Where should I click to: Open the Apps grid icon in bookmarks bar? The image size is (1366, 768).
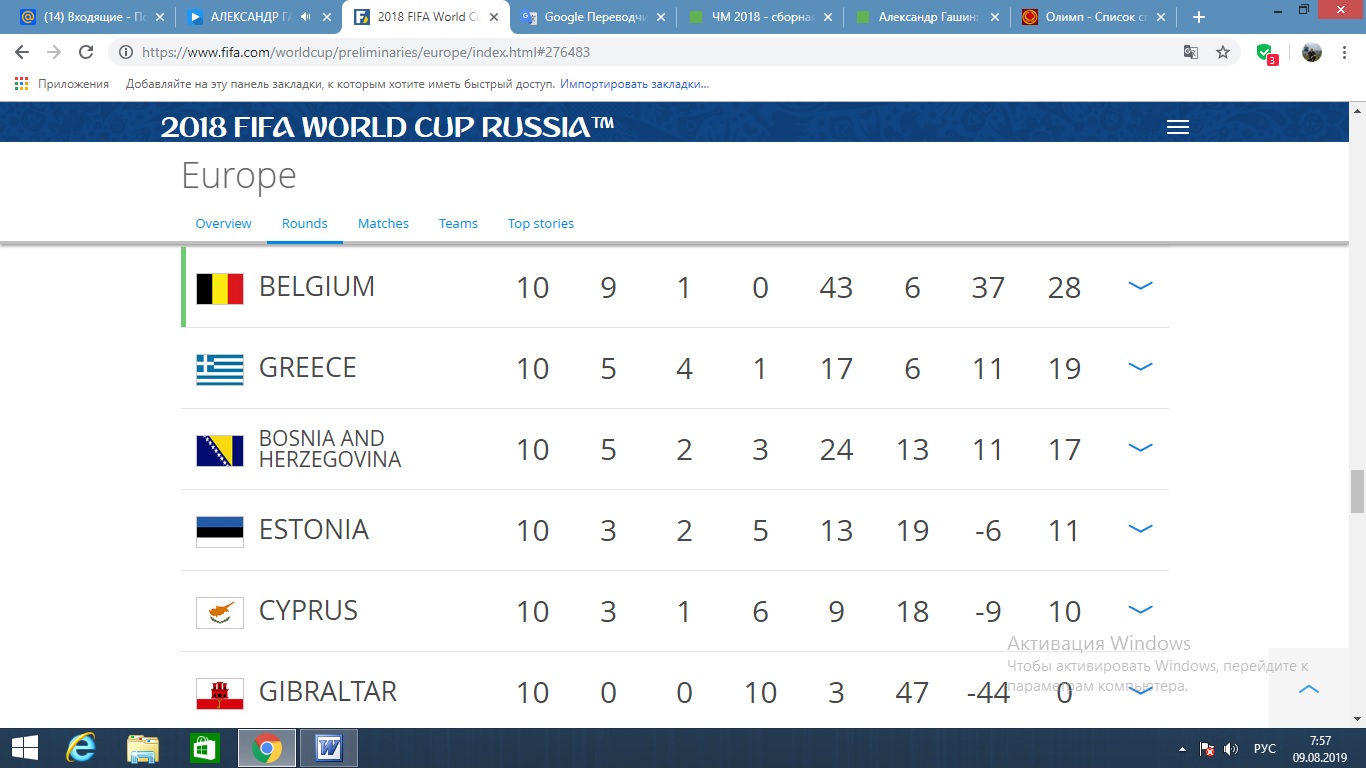coord(22,84)
